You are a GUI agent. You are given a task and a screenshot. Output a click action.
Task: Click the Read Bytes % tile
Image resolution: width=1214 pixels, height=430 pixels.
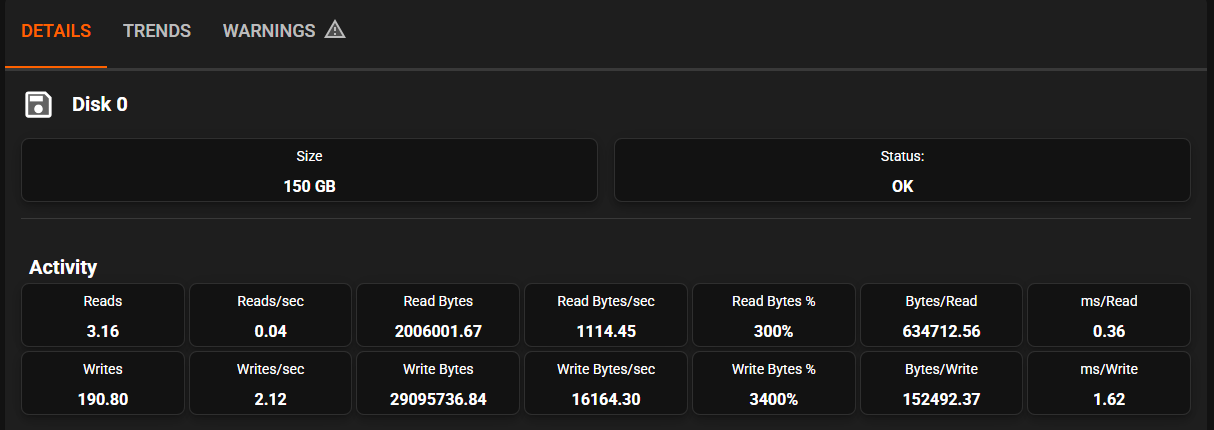(774, 315)
